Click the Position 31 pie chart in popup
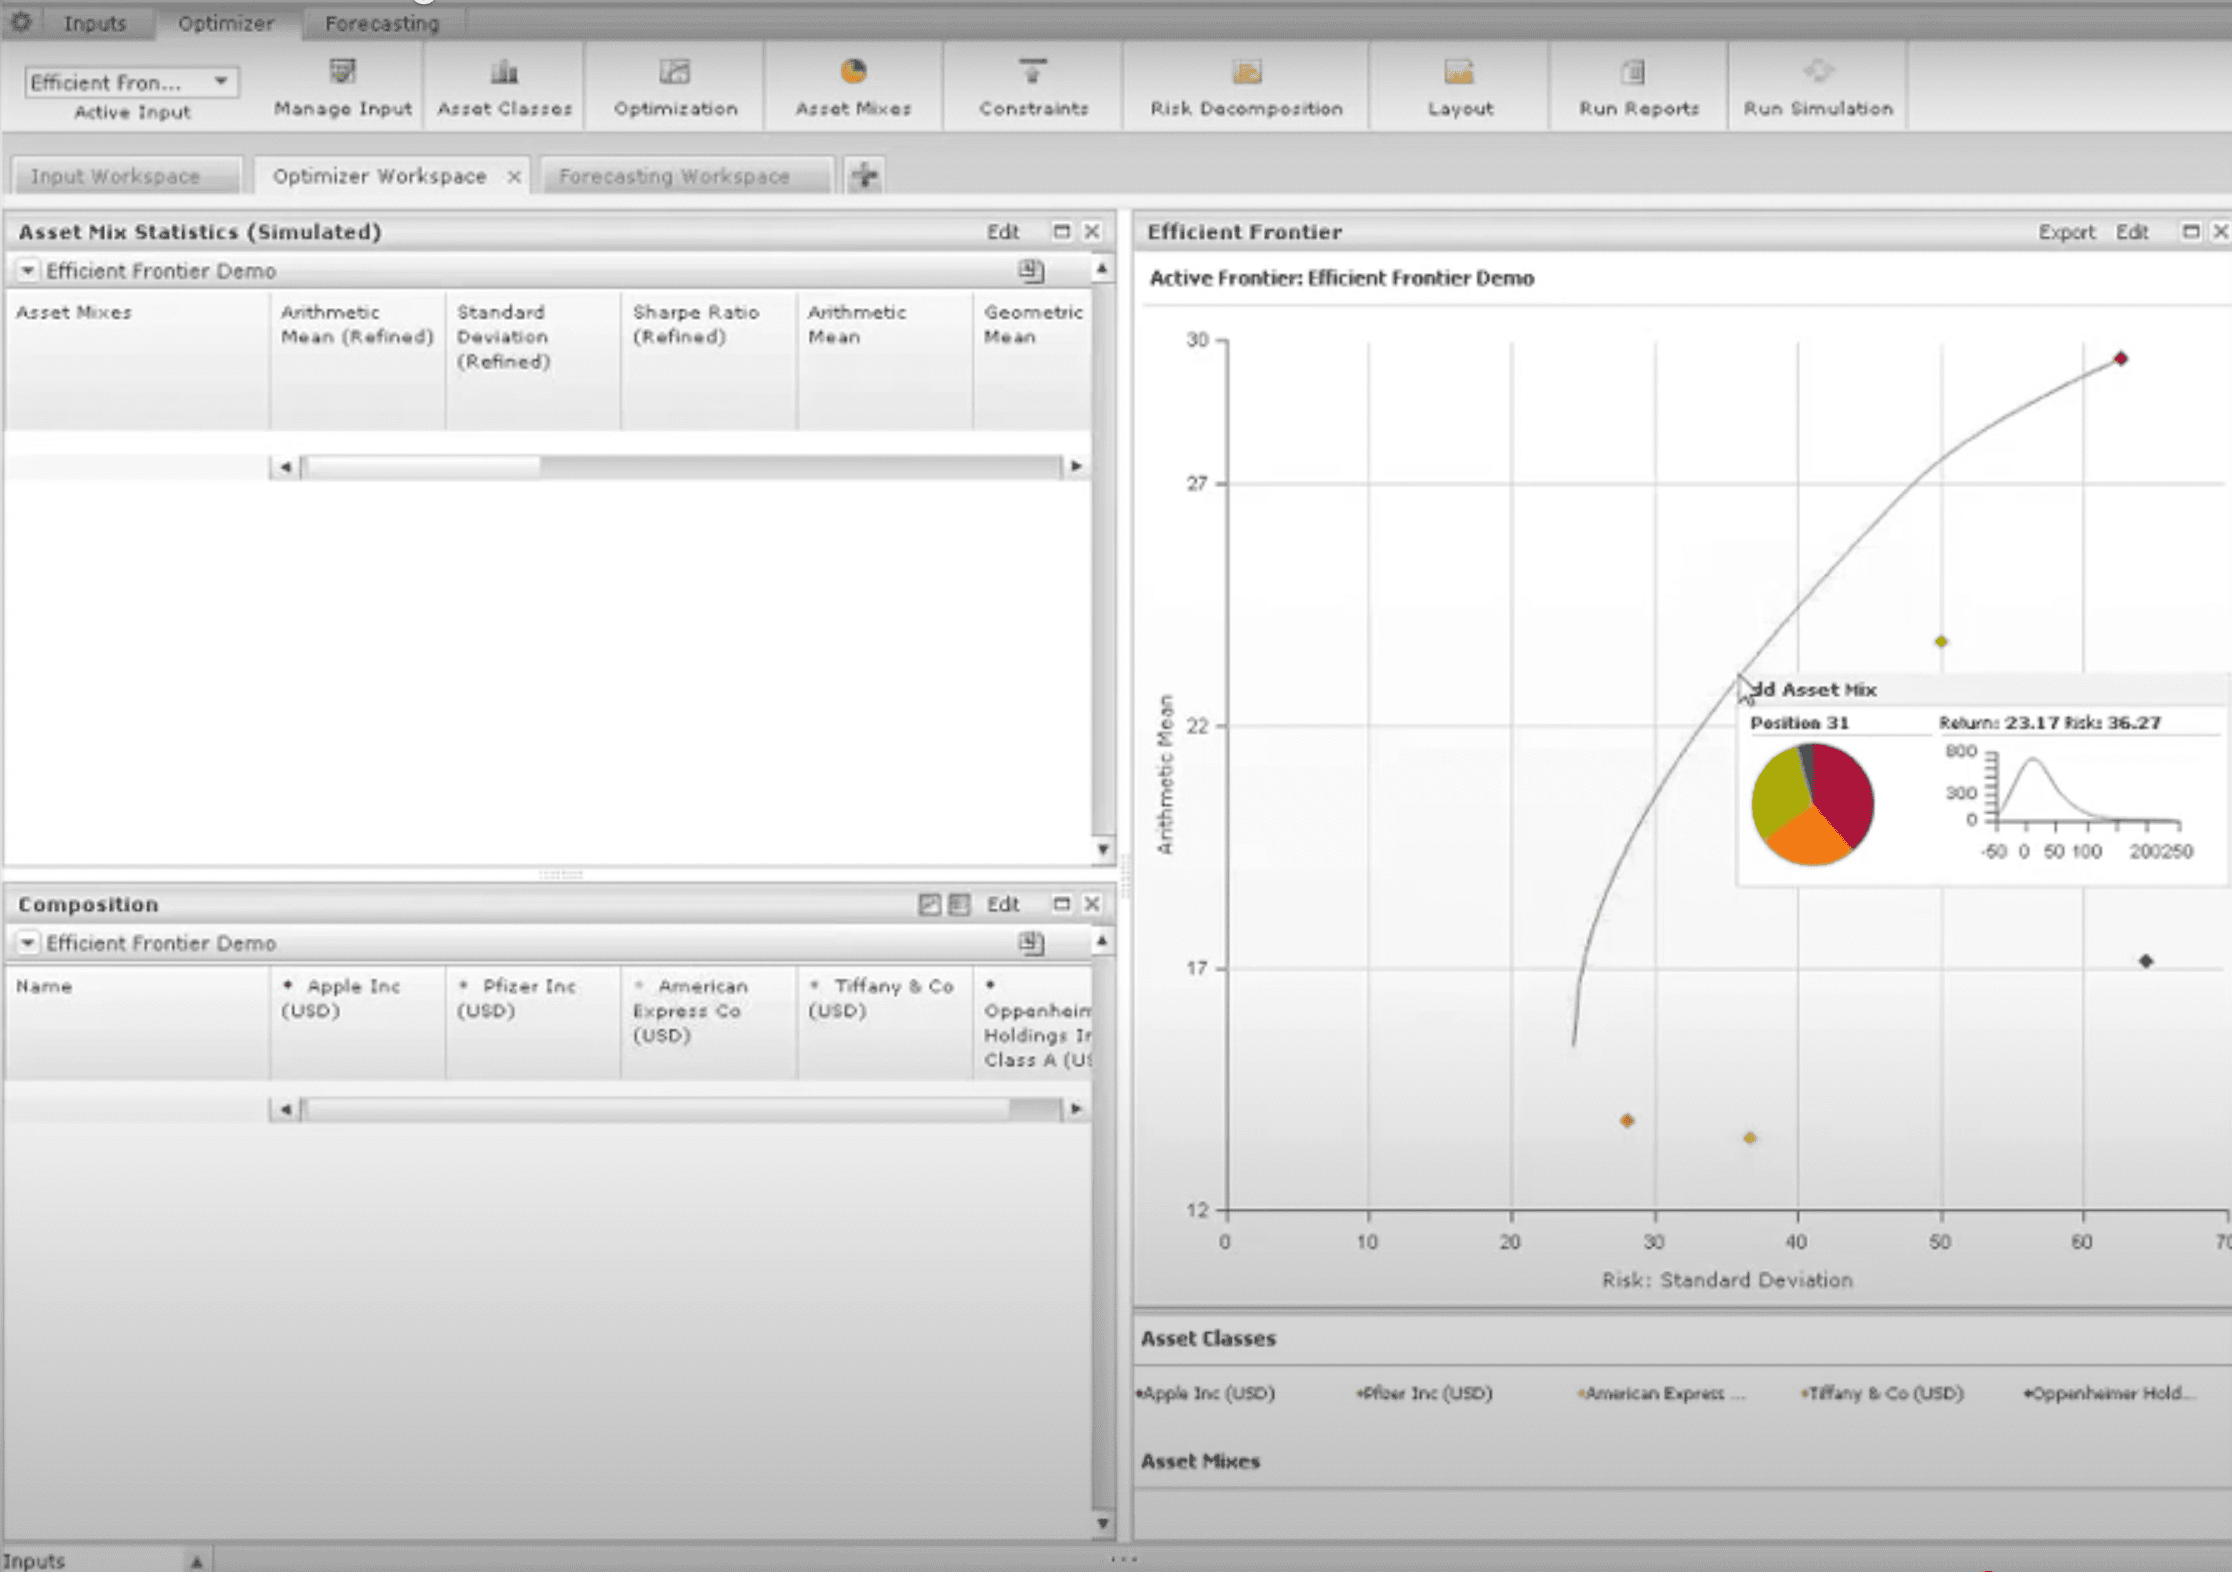Screen dimensions: 2232x1572 tap(1812, 805)
